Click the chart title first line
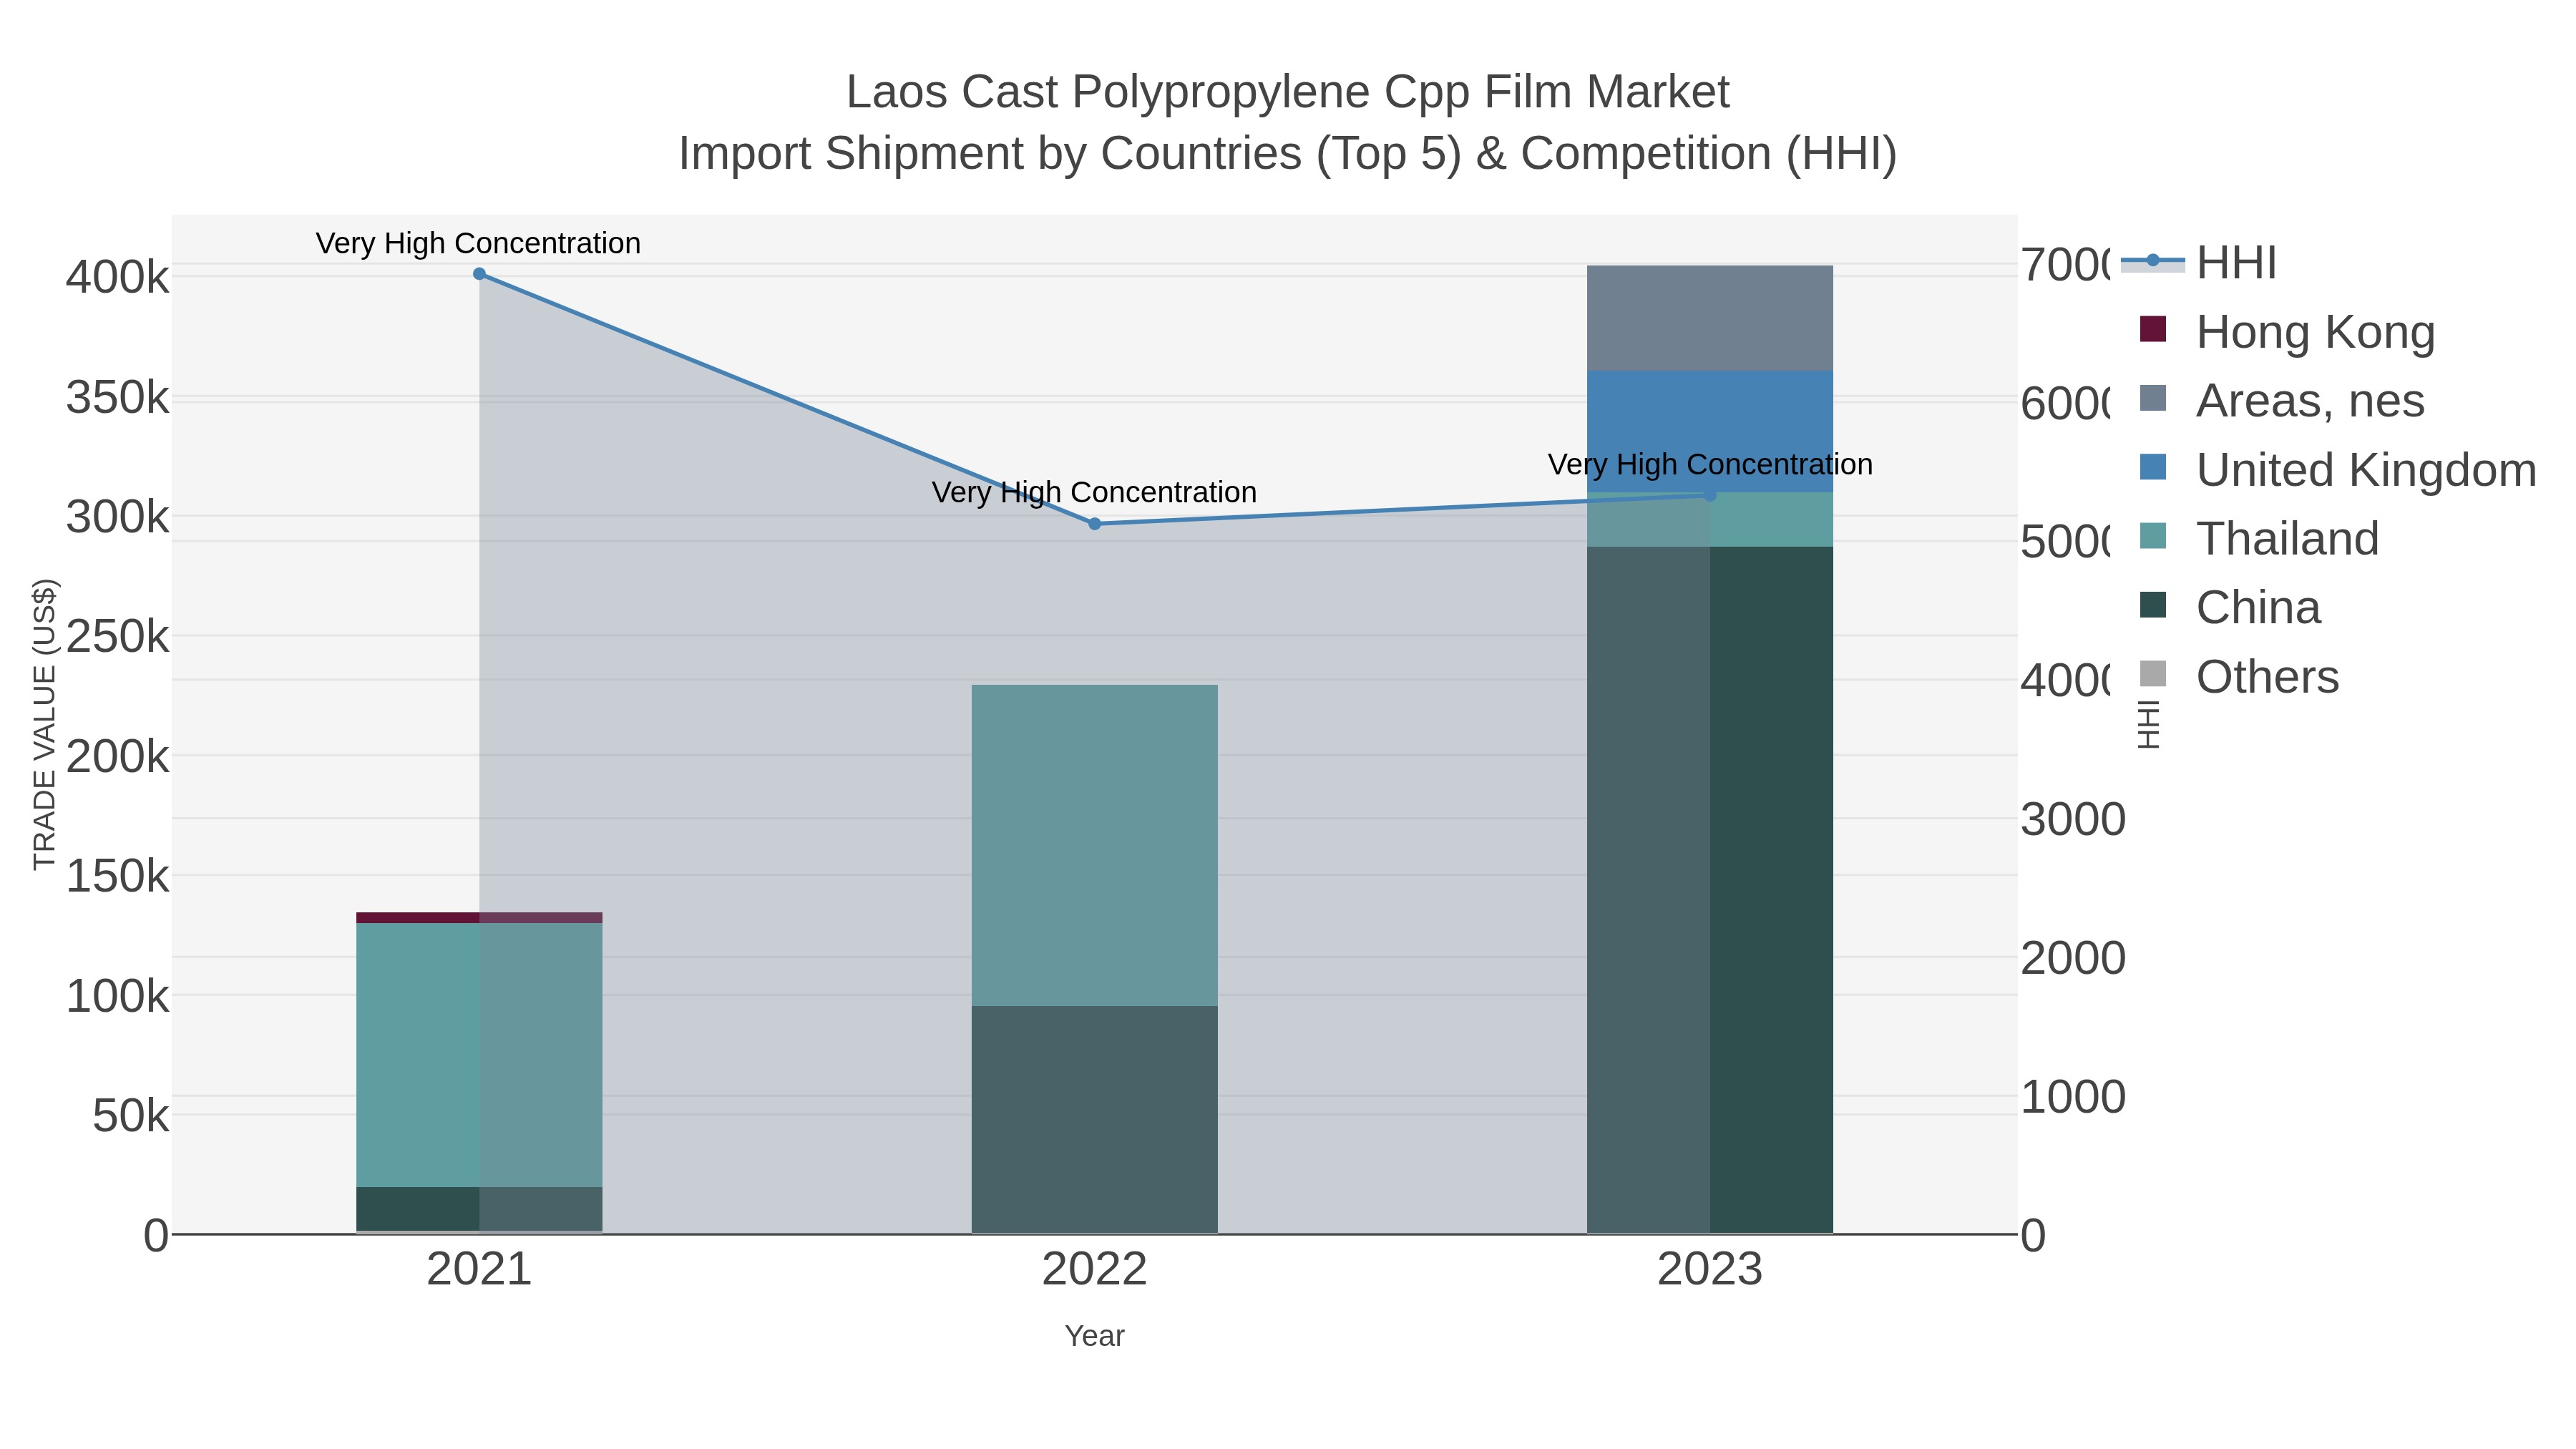Viewport: 2576px width, 1449px height. [1288, 92]
